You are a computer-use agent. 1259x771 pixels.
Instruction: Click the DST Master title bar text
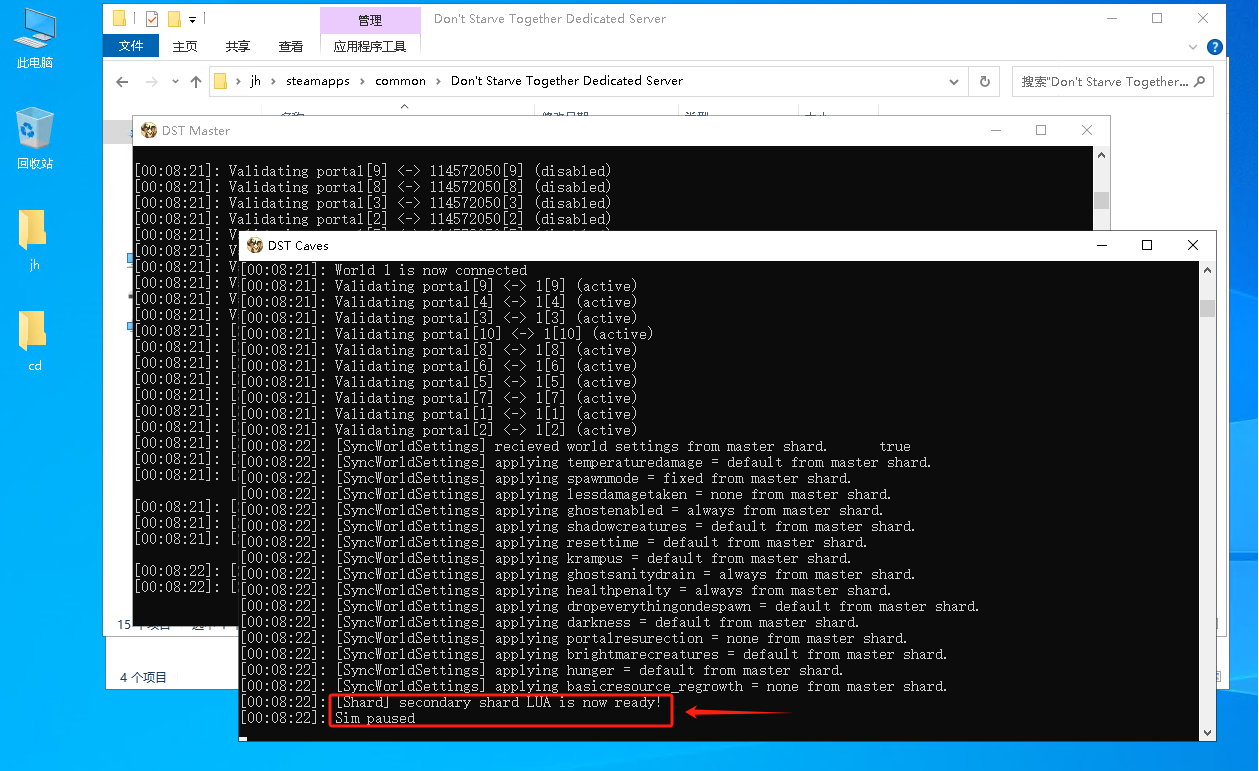click(196, 130)
